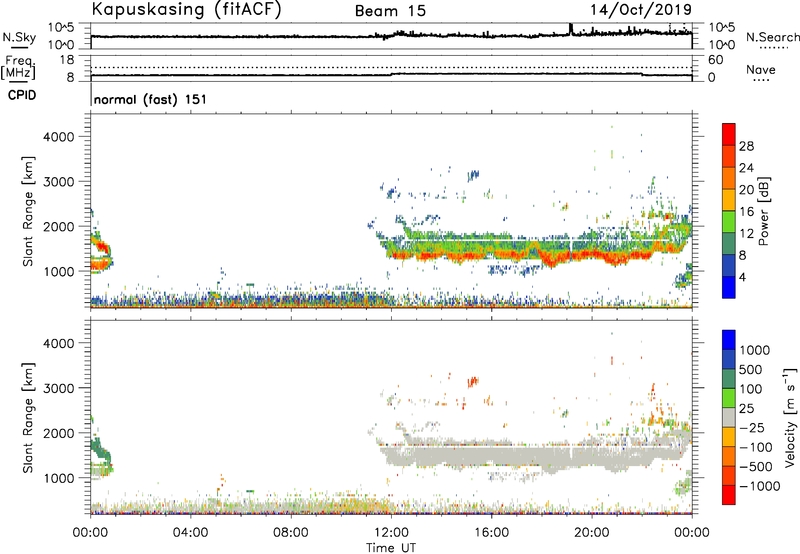800x554 pixels.
Task: Click the 'Velocity [m s-1]' colorbar label
Action: point(790,417)
